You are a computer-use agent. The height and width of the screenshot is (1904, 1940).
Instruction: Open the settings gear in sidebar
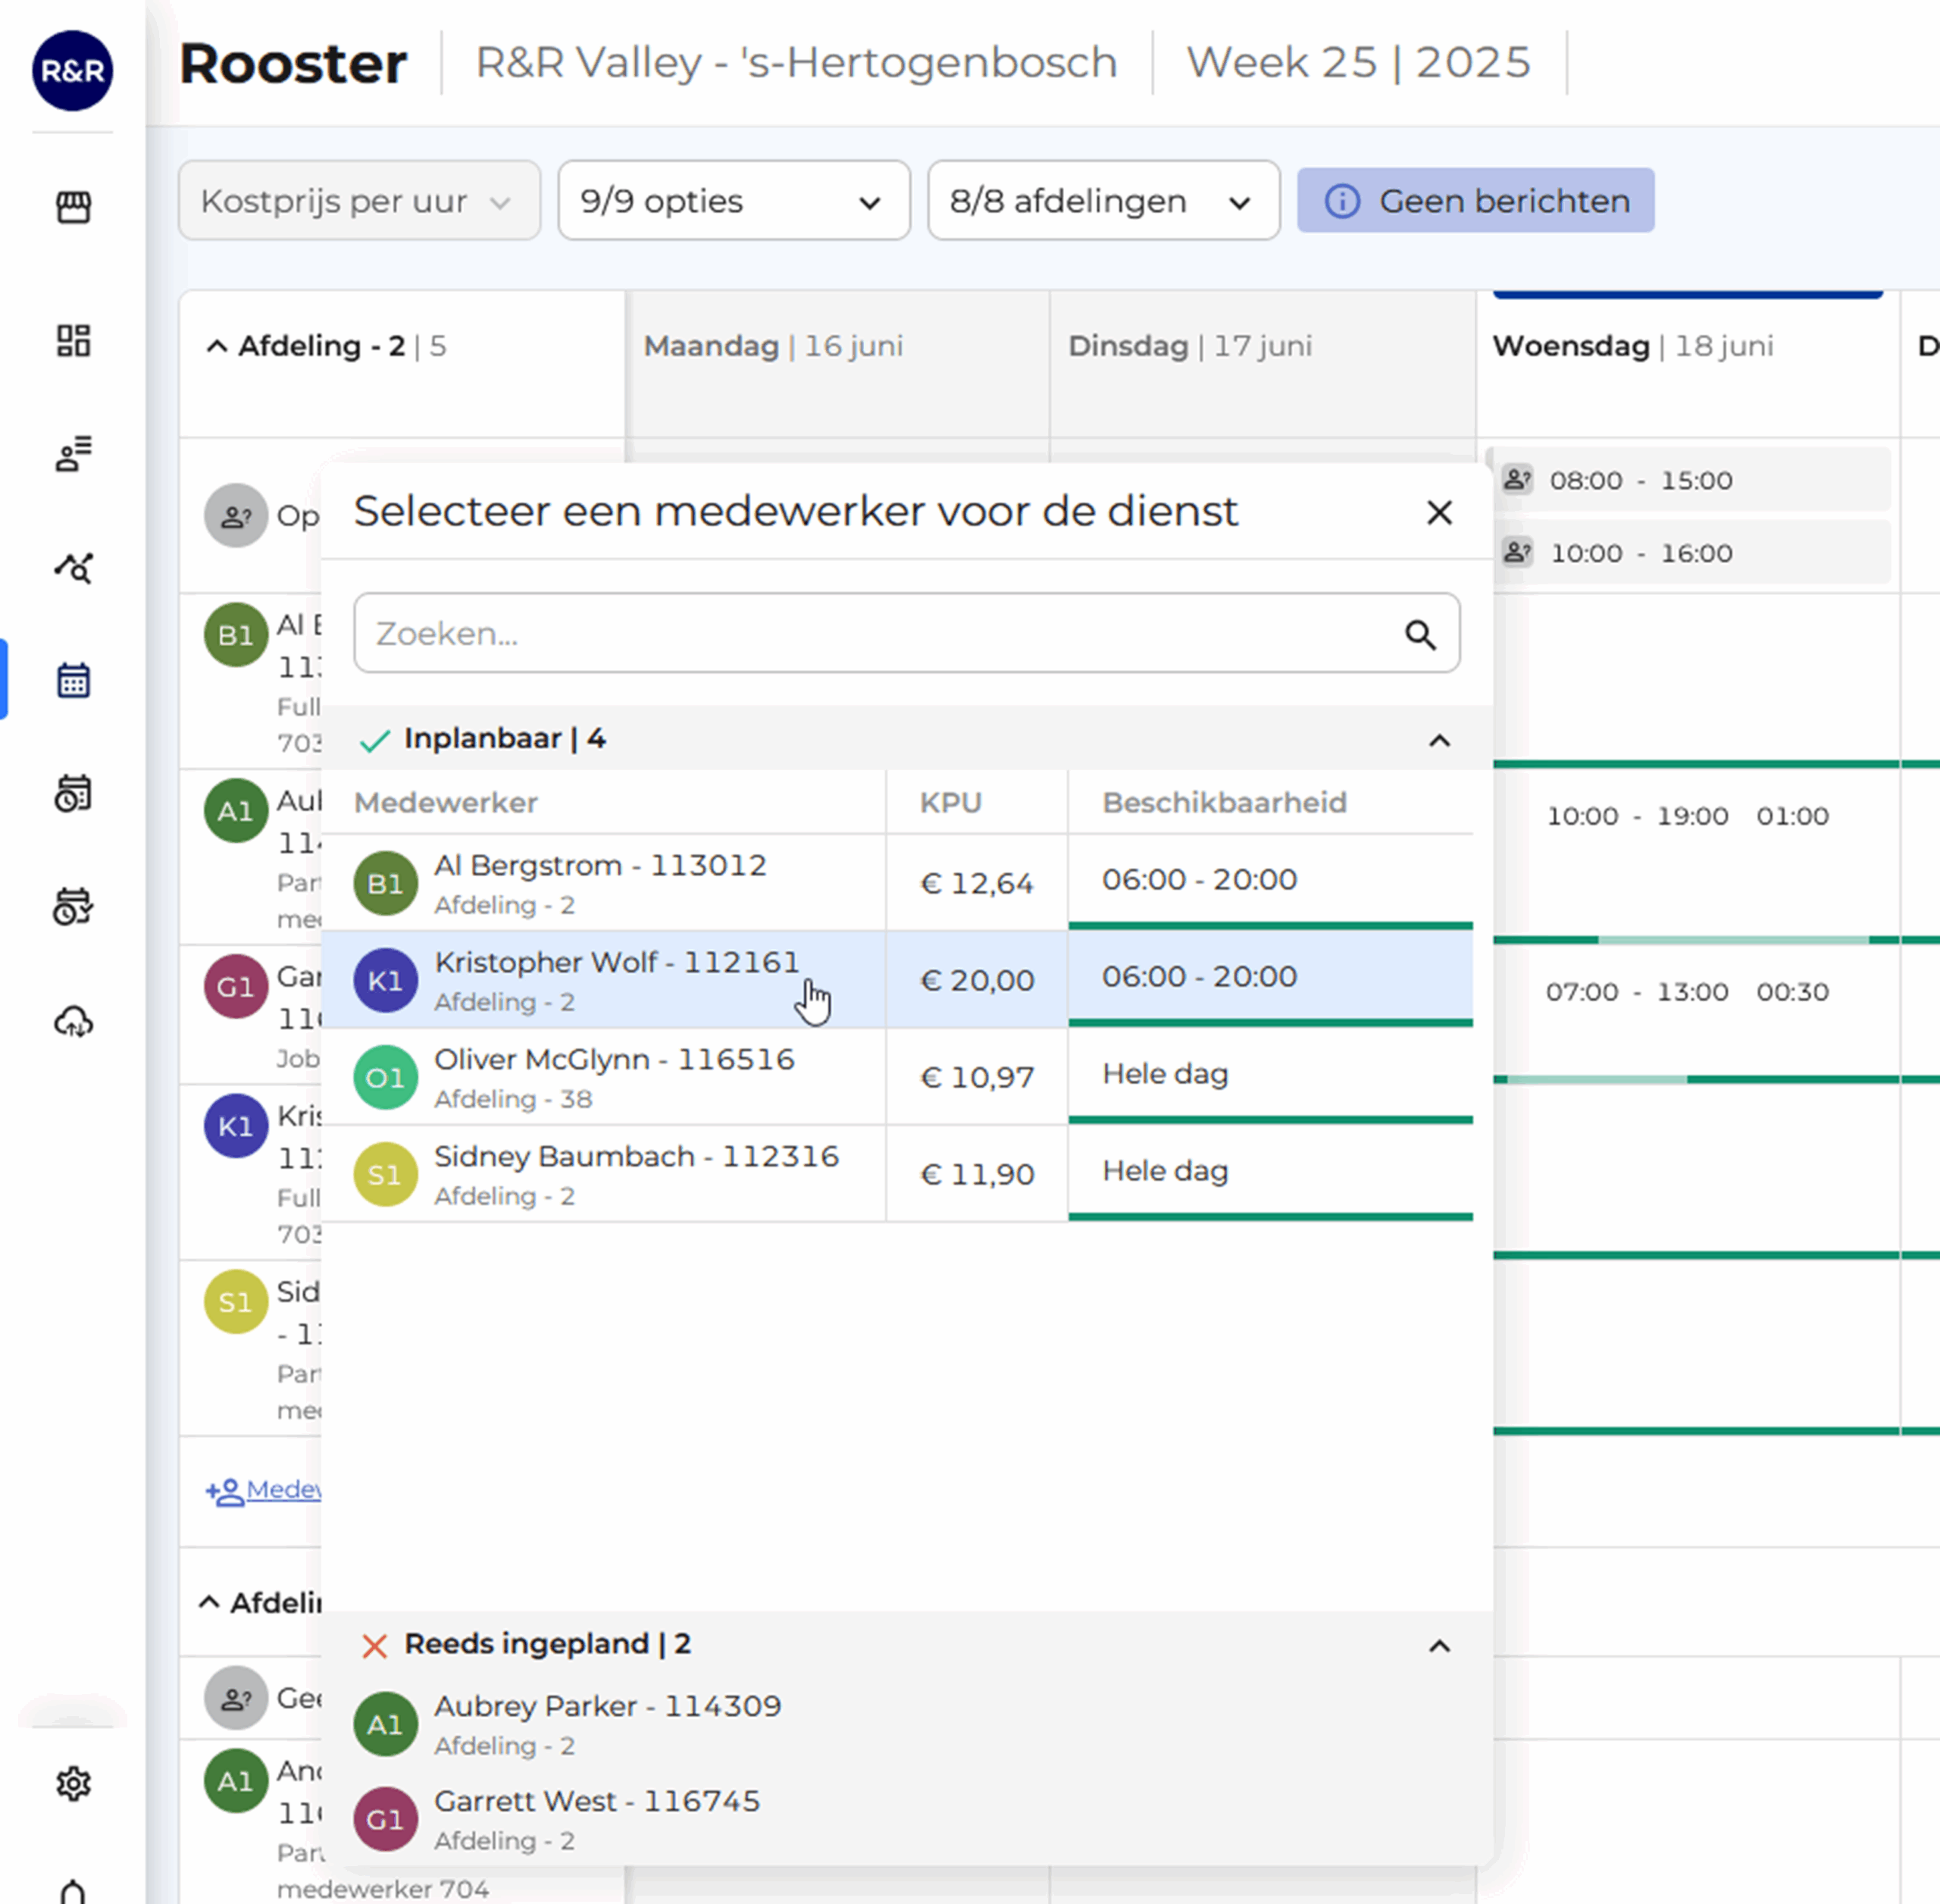73,1783
